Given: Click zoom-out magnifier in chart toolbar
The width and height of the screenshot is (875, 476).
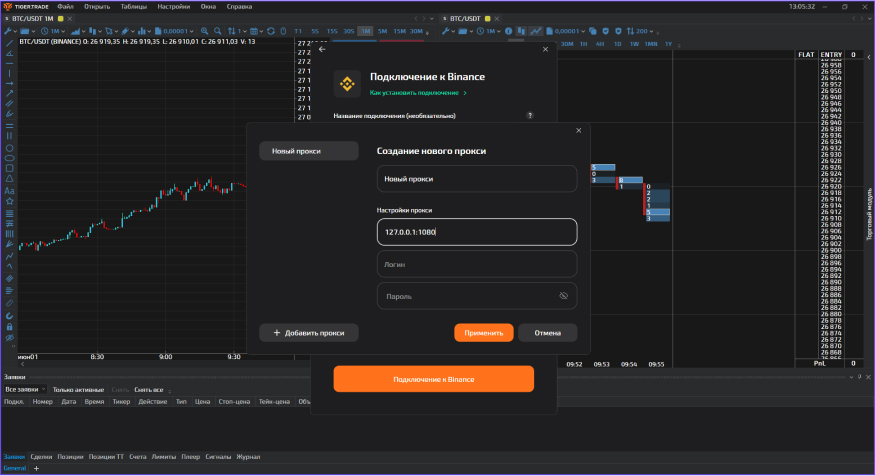Looking at the screenshot, I should [218, 31].
